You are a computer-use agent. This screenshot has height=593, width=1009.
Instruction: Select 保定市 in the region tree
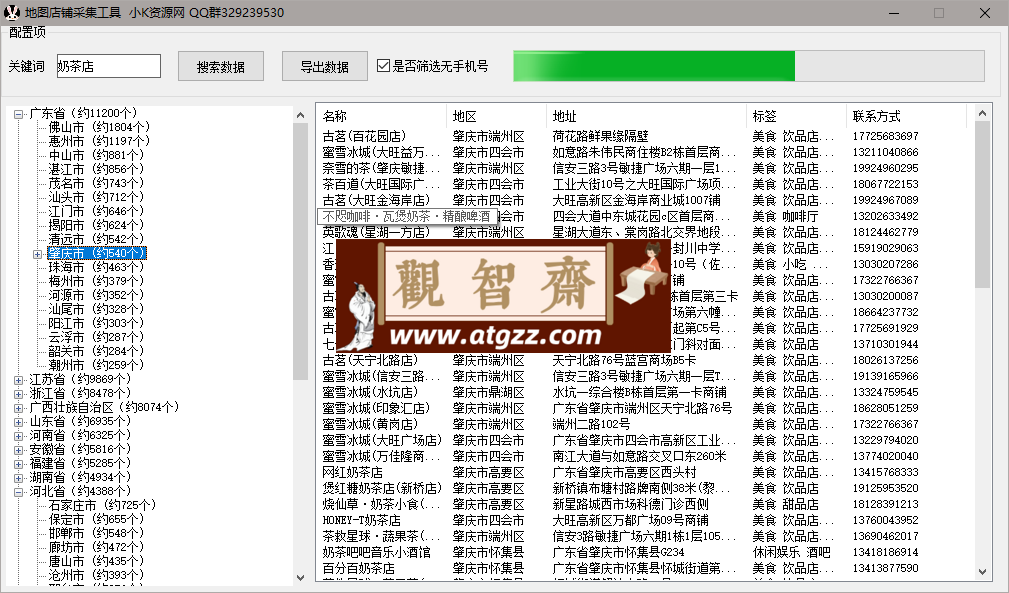point(96,519)
